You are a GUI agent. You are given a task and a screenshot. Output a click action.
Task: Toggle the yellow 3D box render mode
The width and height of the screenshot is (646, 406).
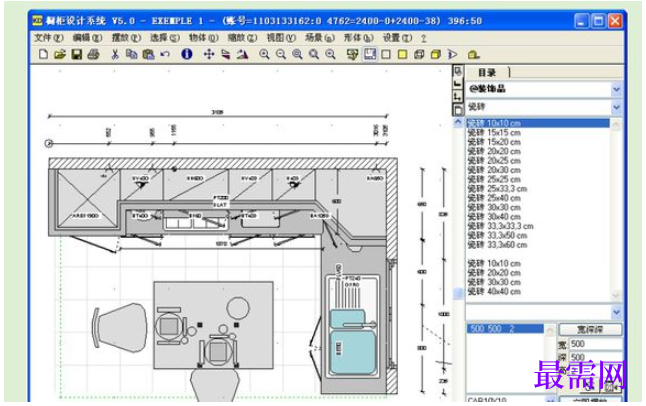click(x=435, y=54)
